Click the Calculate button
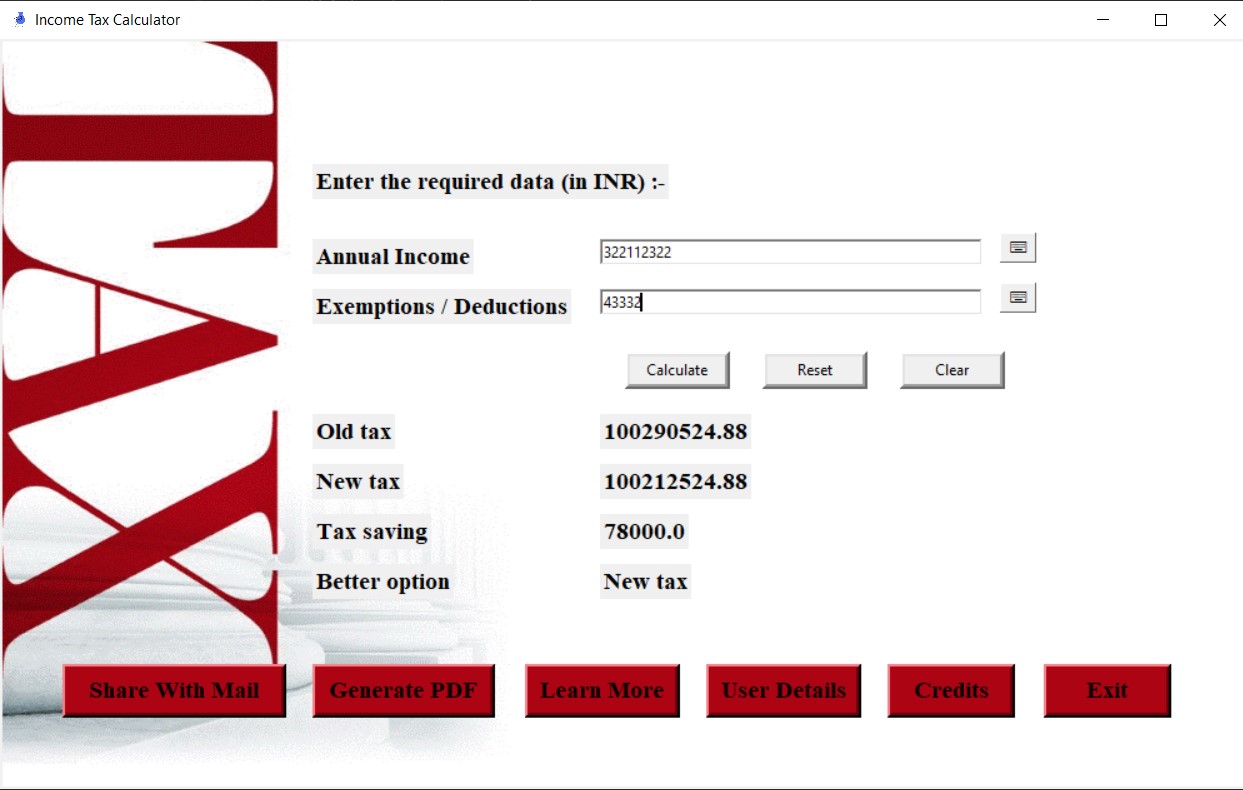Screen dimensions: 1243x790 click(677, 370)
